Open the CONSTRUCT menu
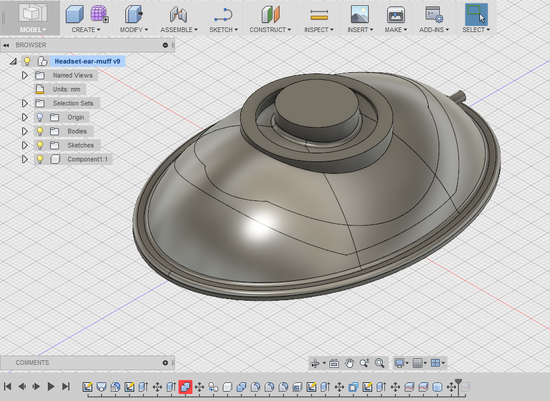This screenshot has height=401, width=550. coord(270,30)
